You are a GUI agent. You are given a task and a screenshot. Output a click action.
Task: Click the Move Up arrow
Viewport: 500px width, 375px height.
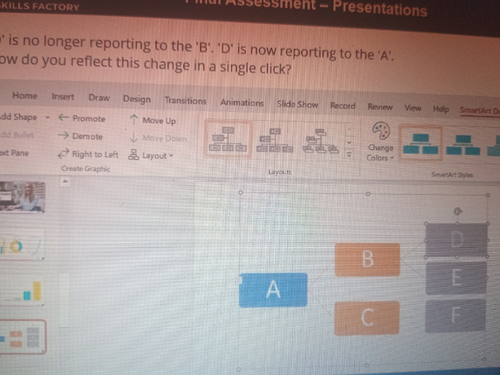153,120
